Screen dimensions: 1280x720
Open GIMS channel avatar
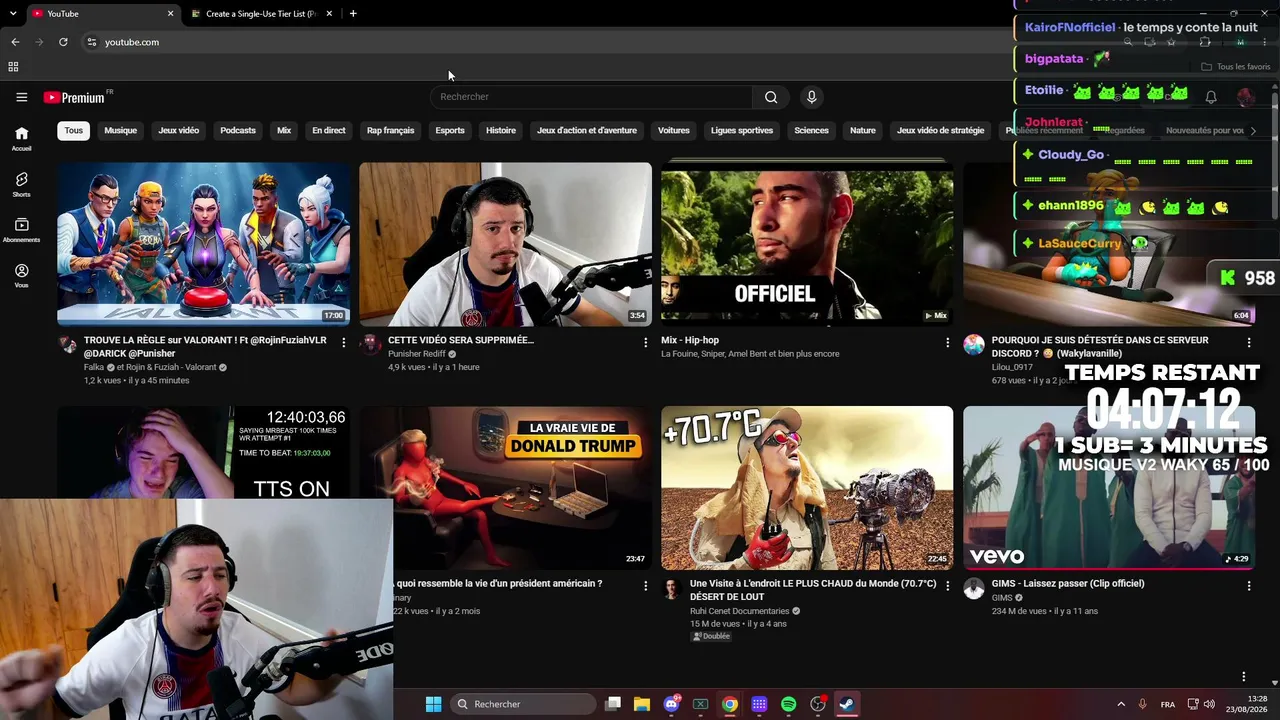974,589
